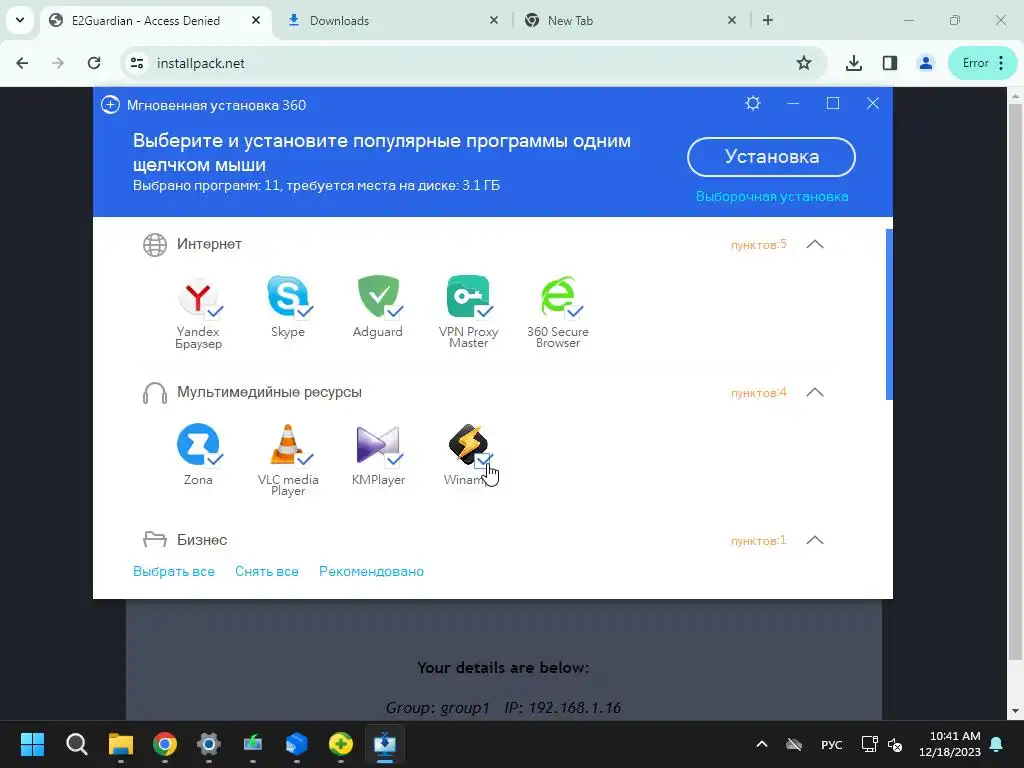Viewport: 1024px width, 768px height.
Task: Collapse the Интернет section chevron
Action: [814, 244]
